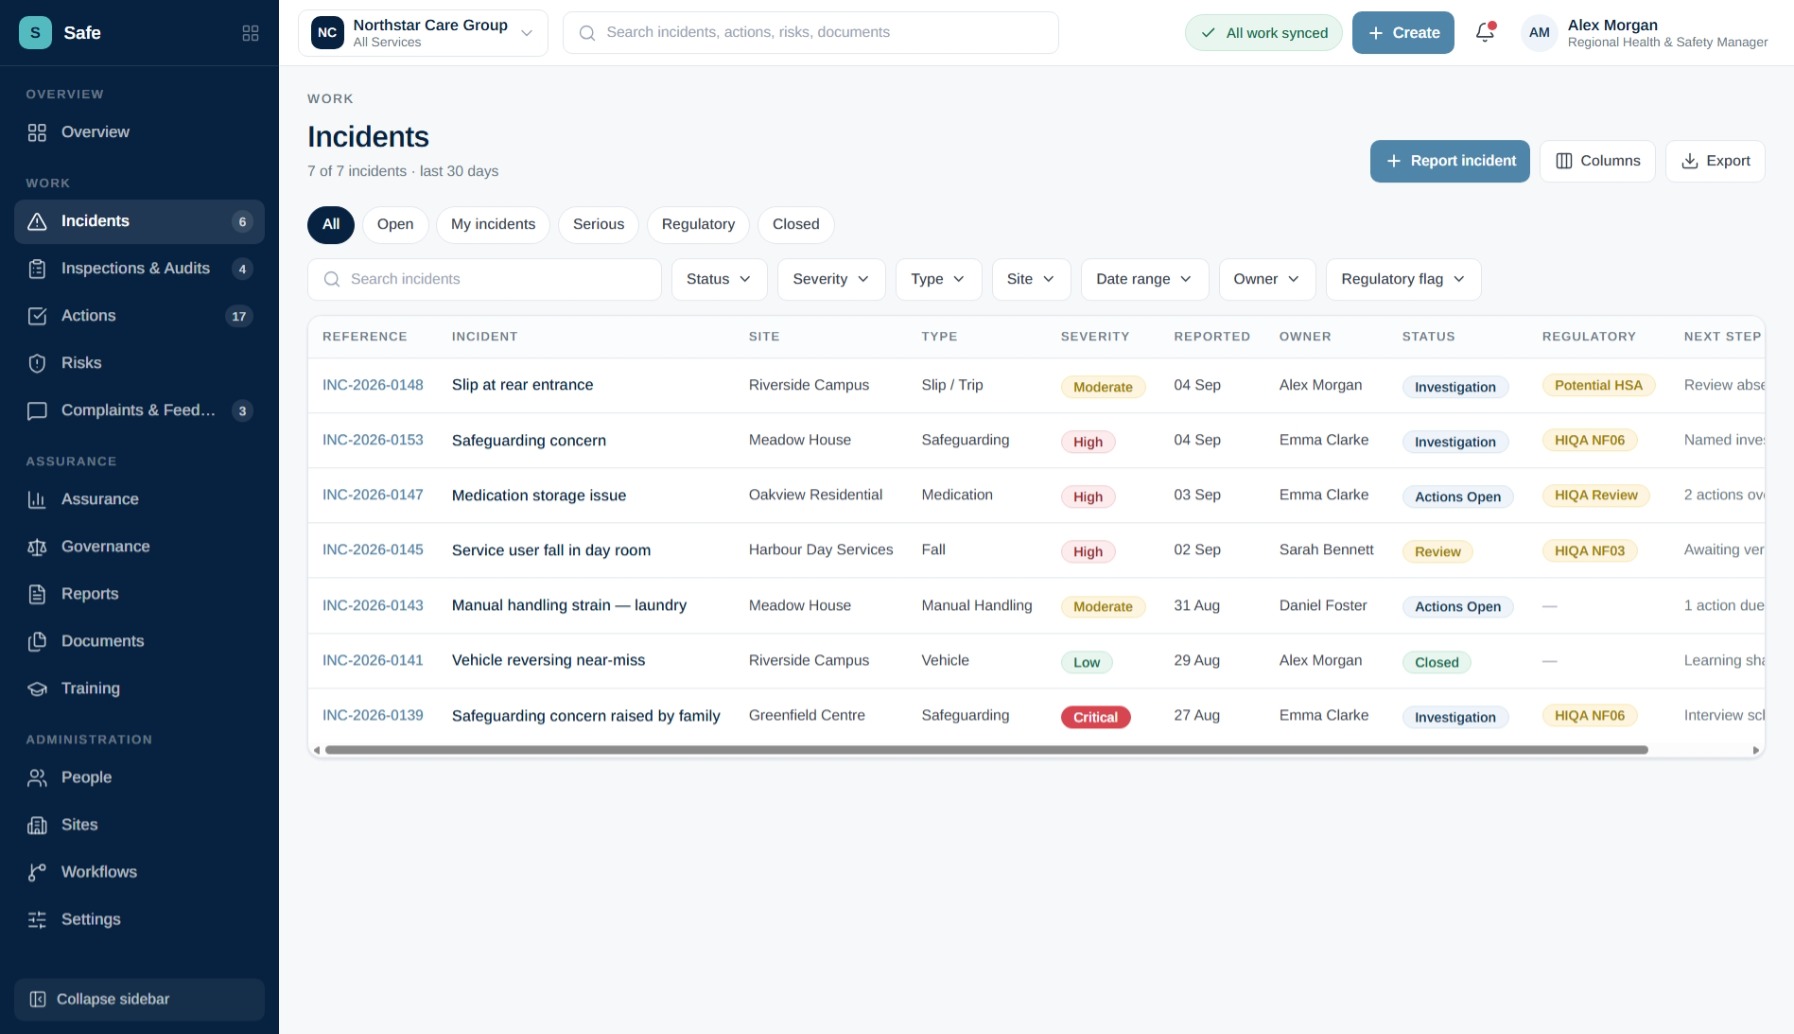
Task: Open Settings in the sidebar
Action: point(139,919)
